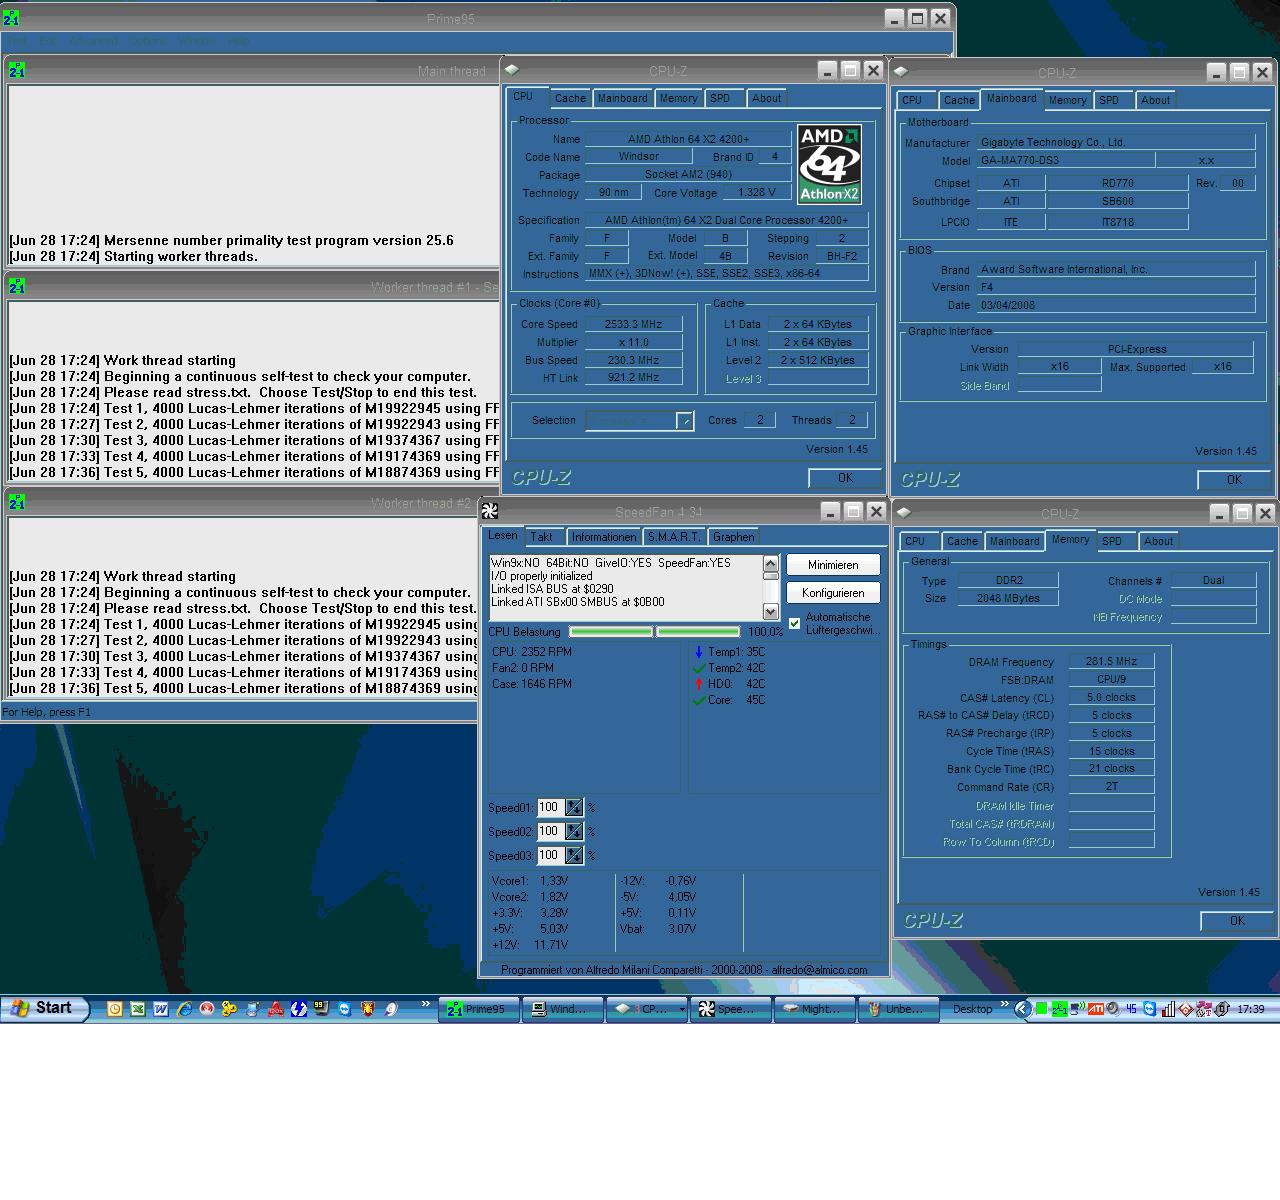Click the Worker thread #1 window icon

(x=16, y=287)
